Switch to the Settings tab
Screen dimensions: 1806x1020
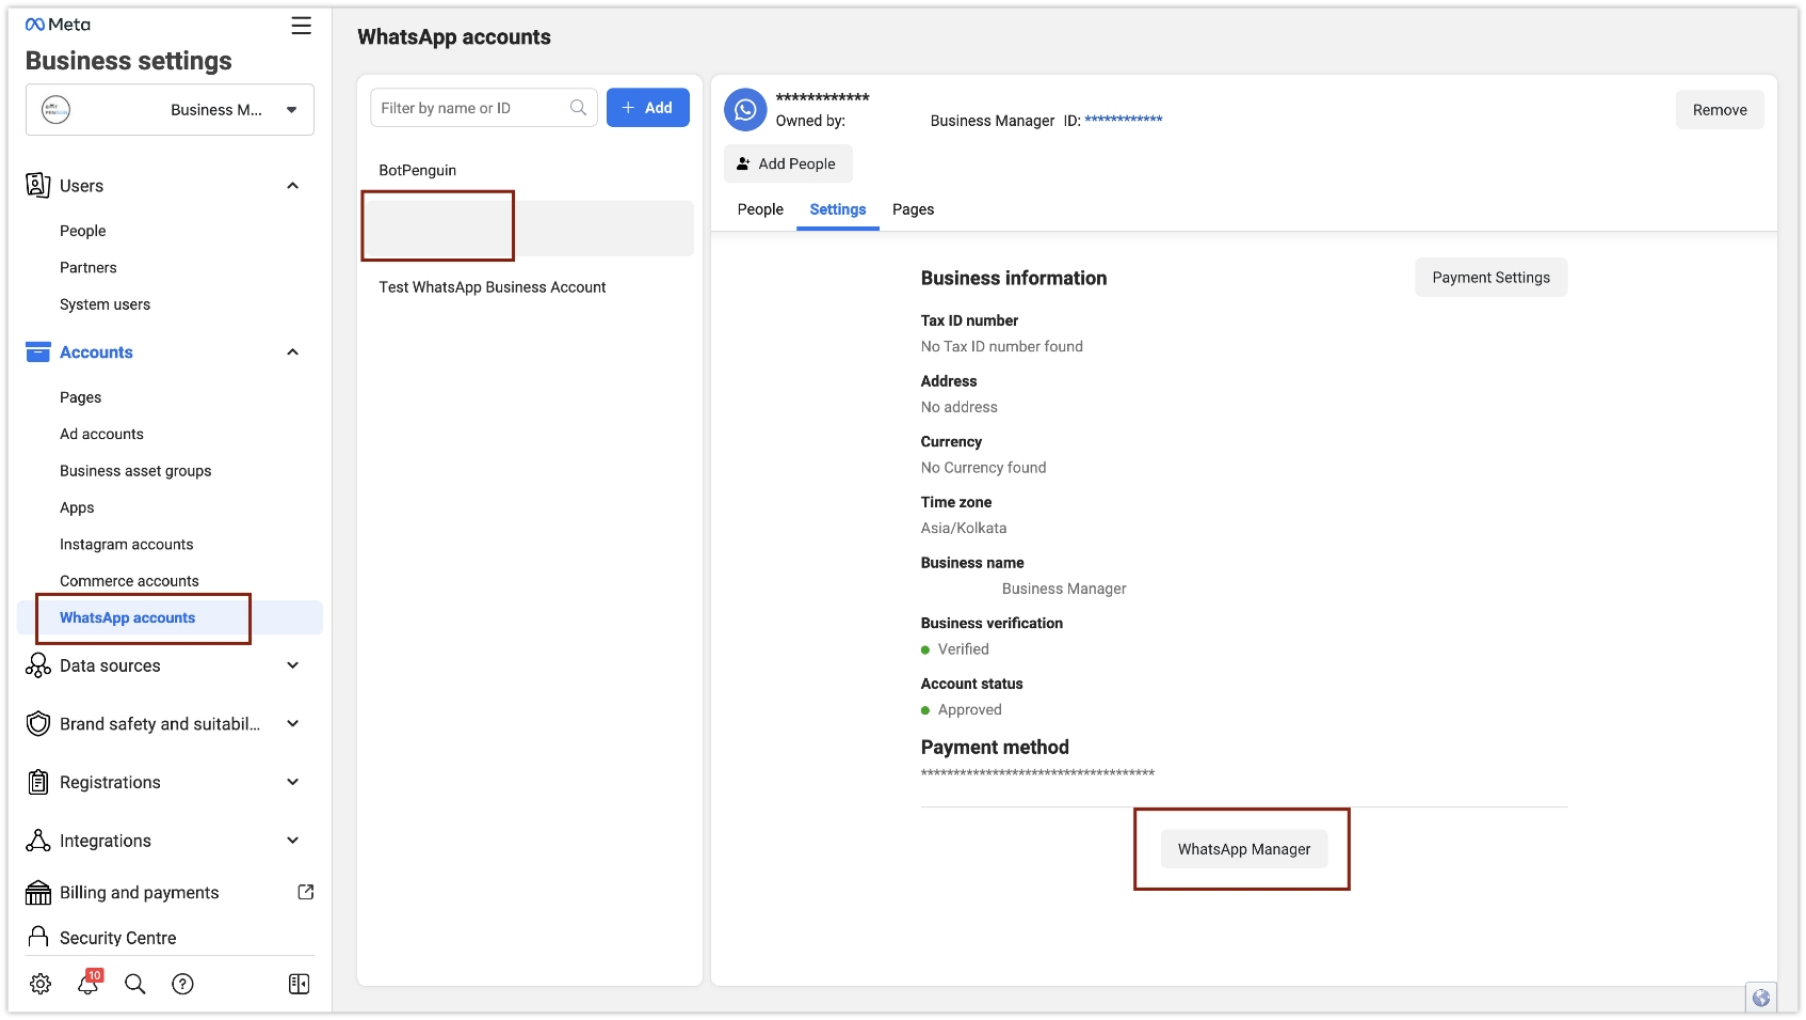838,209
